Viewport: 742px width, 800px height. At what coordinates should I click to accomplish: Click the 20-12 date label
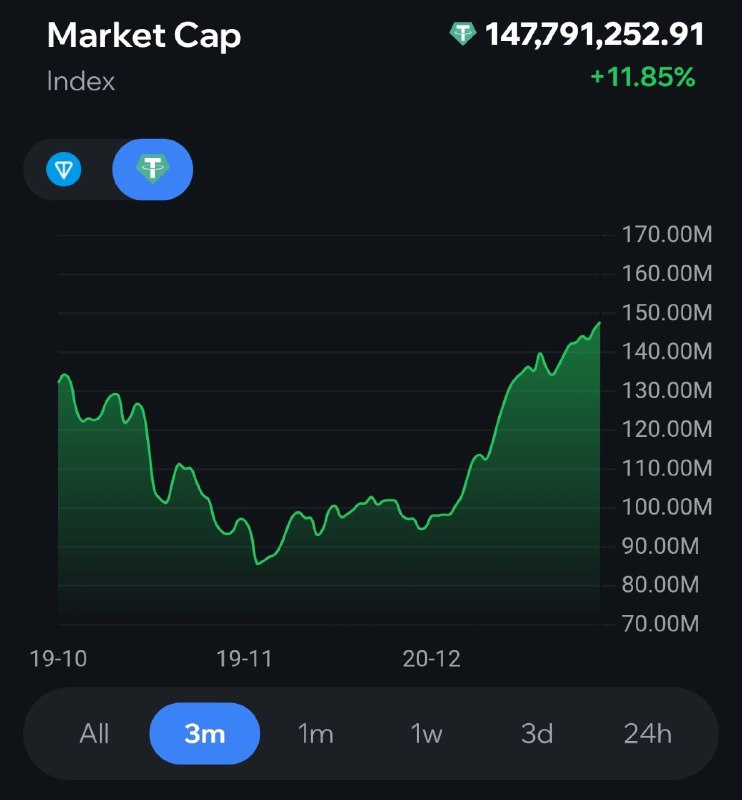[x=431, y=658]
